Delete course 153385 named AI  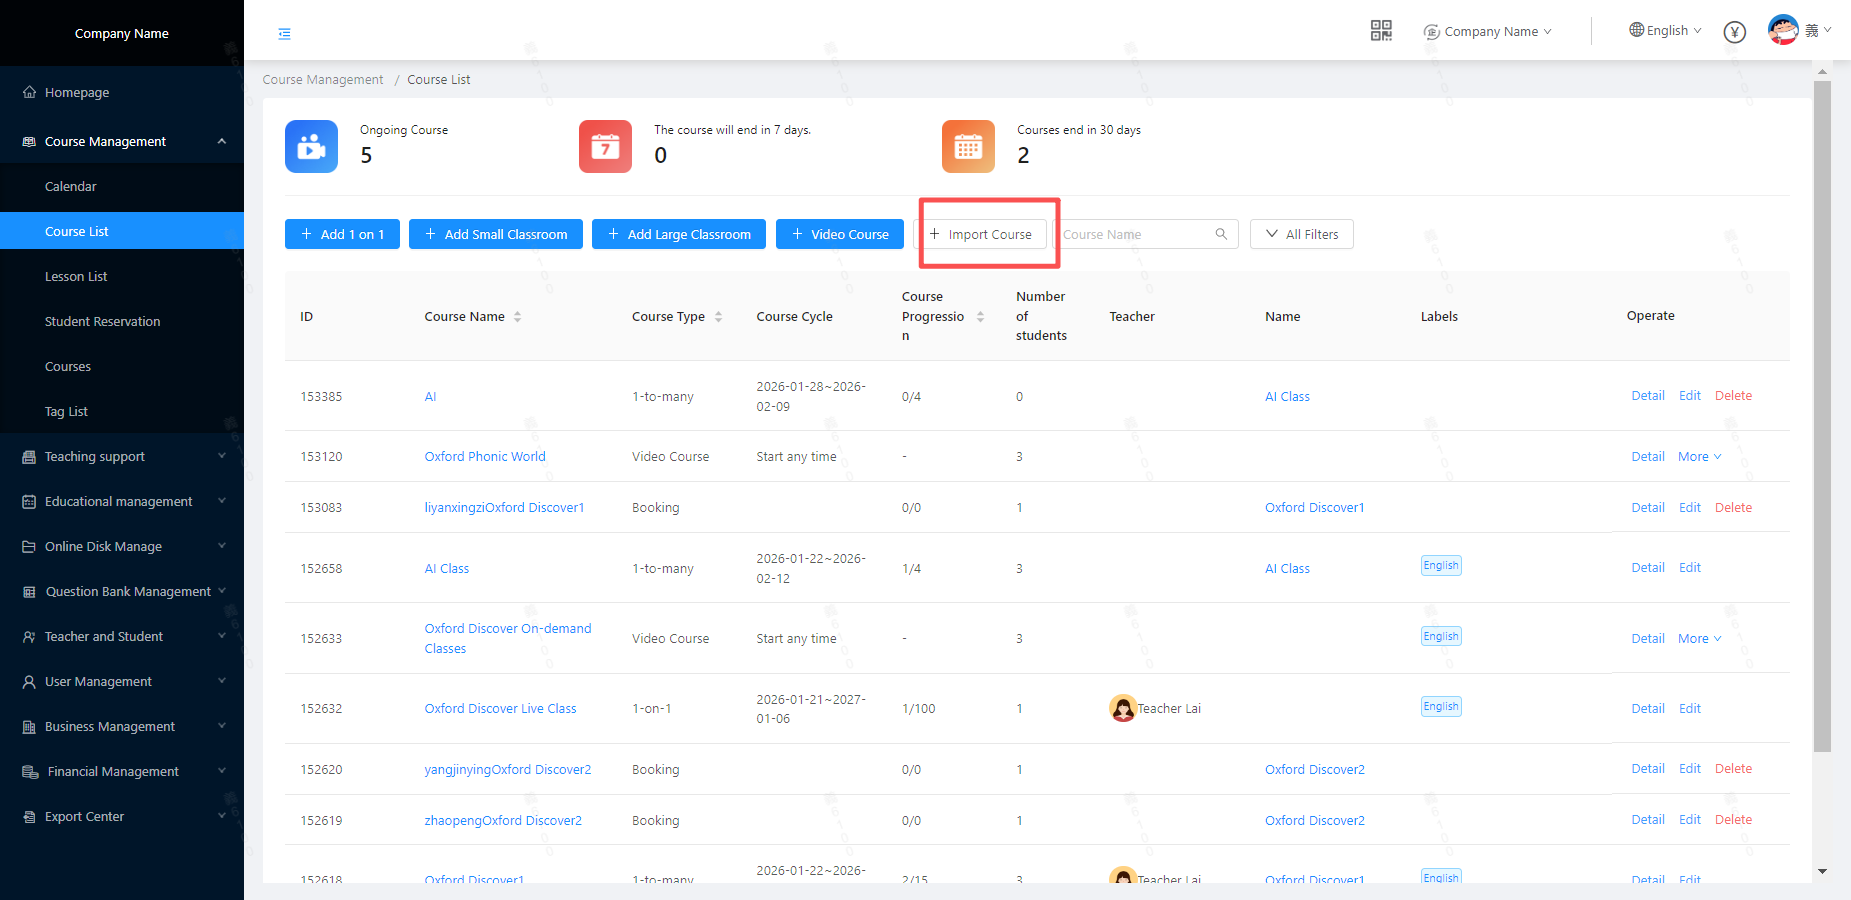click(1733, 396)
